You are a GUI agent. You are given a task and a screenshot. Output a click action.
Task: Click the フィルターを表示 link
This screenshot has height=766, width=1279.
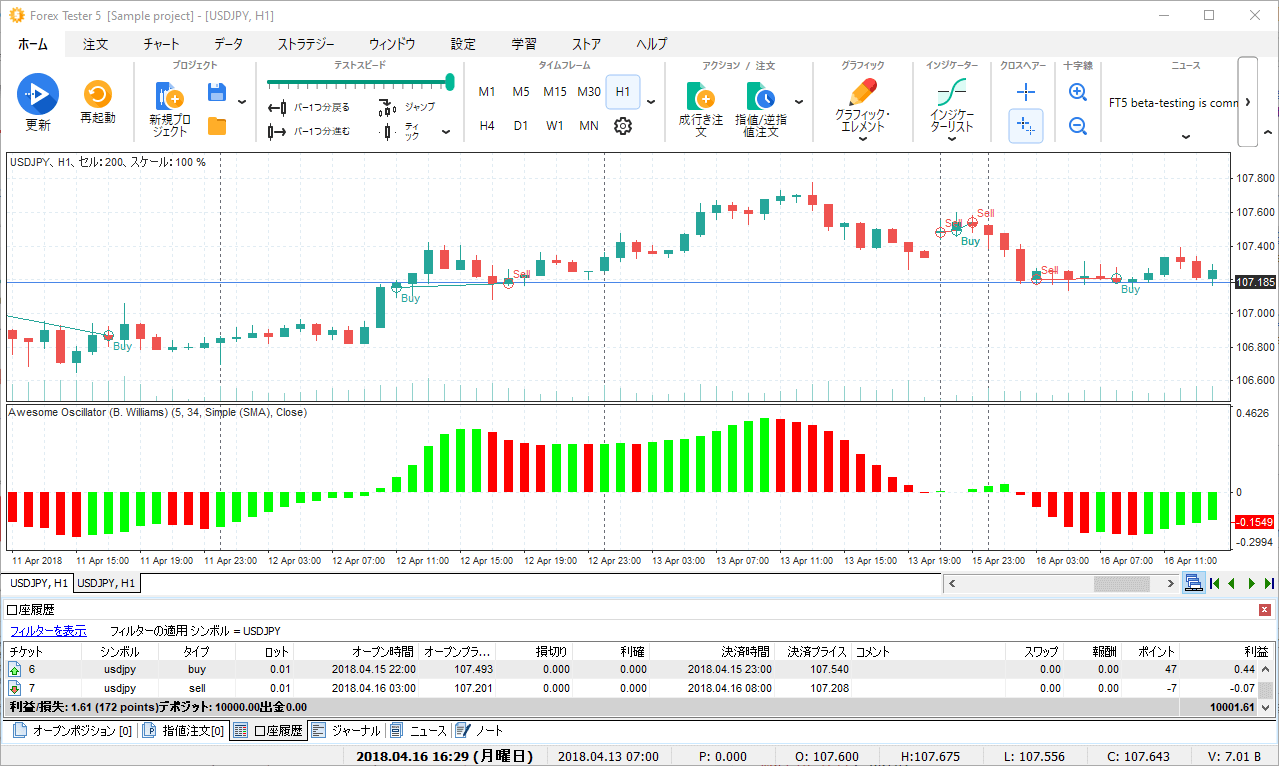coord(48,631)
